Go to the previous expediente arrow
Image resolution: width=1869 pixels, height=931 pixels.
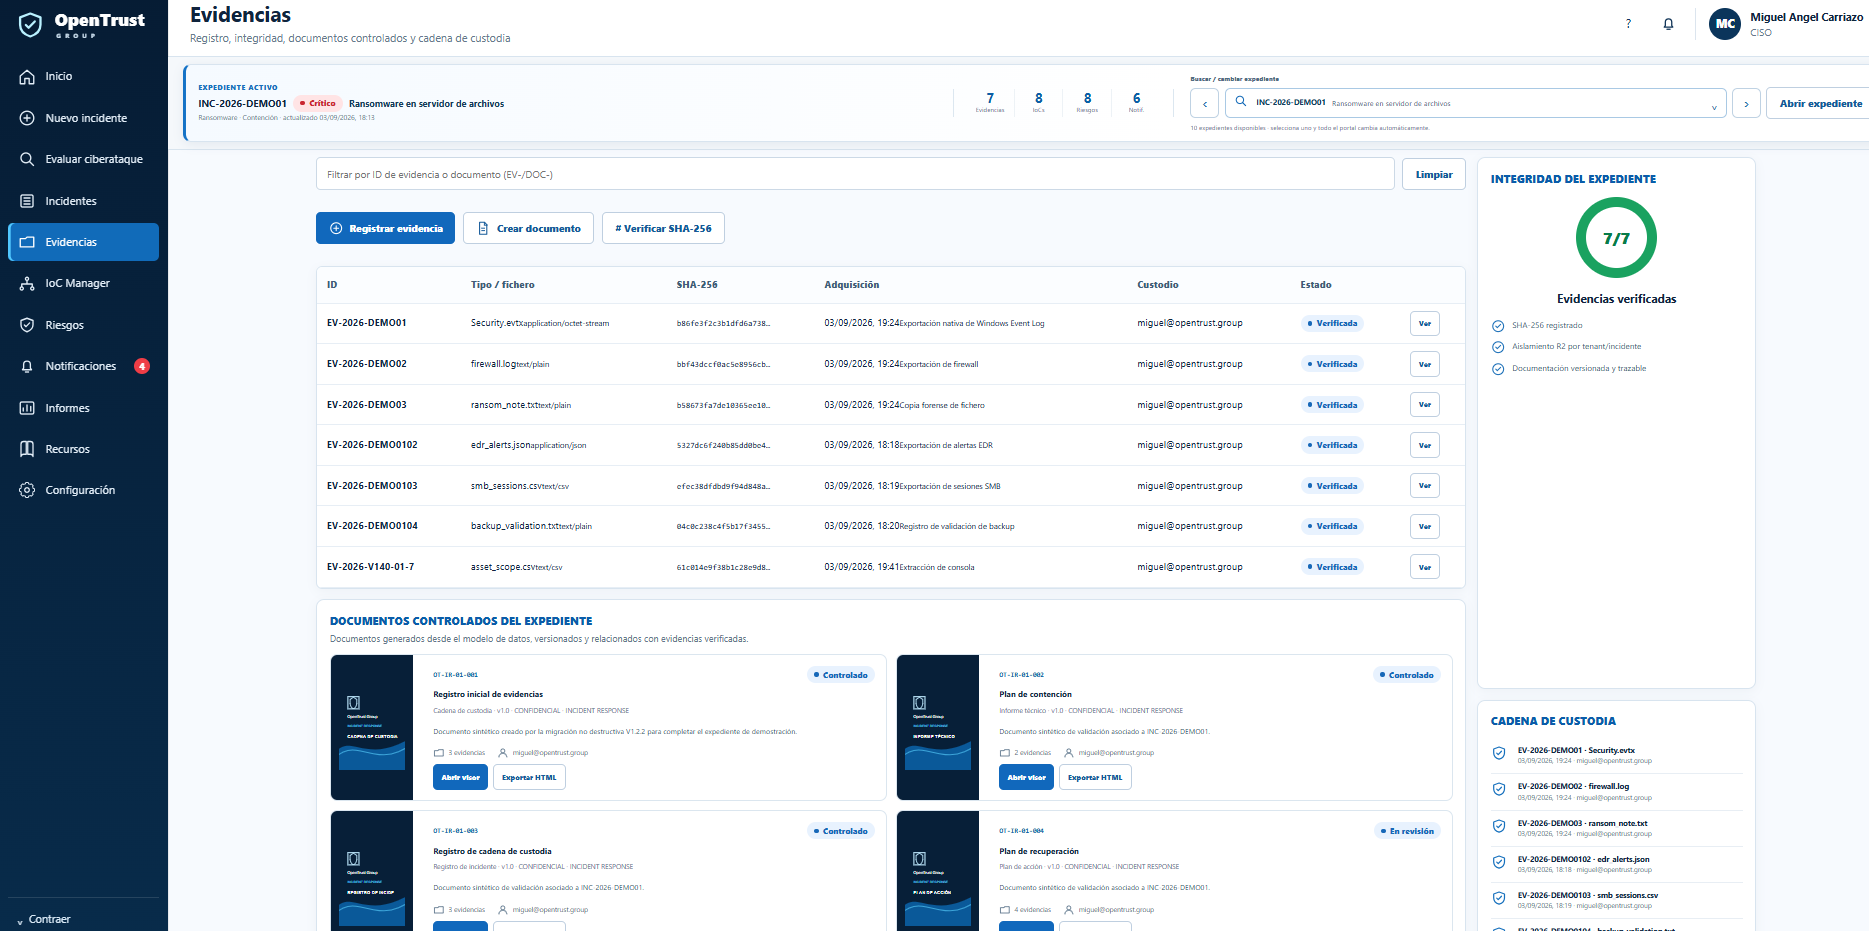[x=1204, y=103]
